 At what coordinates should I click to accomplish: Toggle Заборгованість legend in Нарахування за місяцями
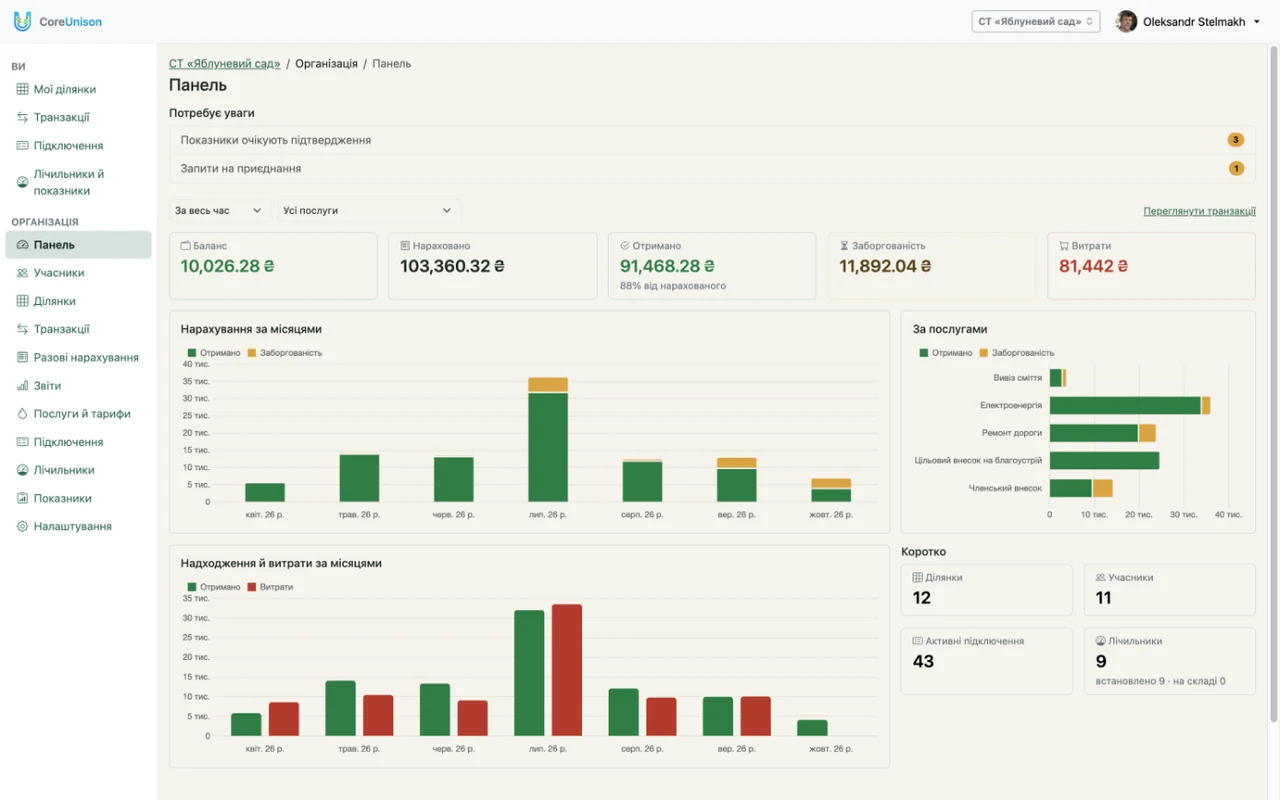pyautogui.click(x=285, y=353)
